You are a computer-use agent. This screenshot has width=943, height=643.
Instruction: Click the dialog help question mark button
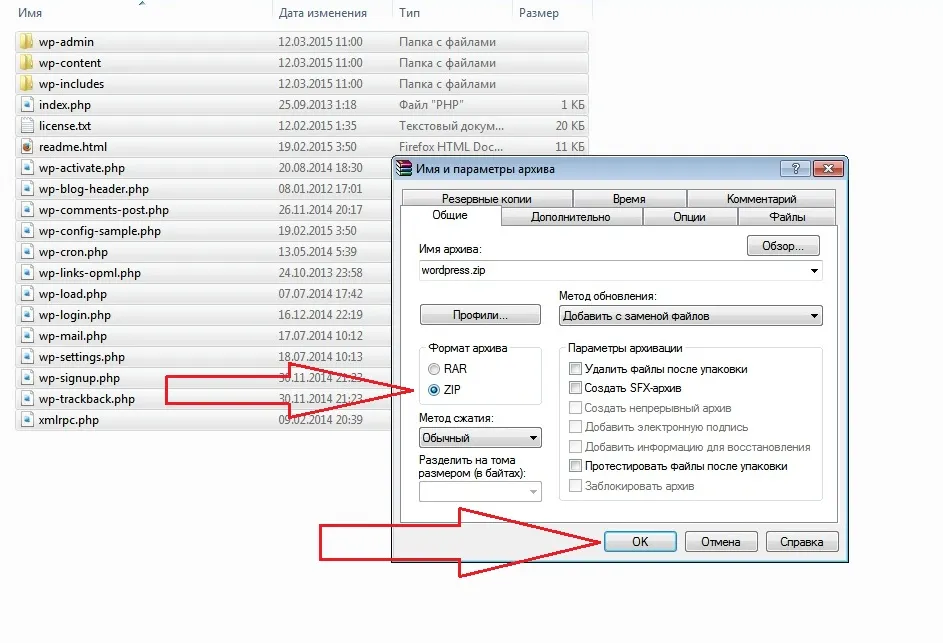[795, 168]
